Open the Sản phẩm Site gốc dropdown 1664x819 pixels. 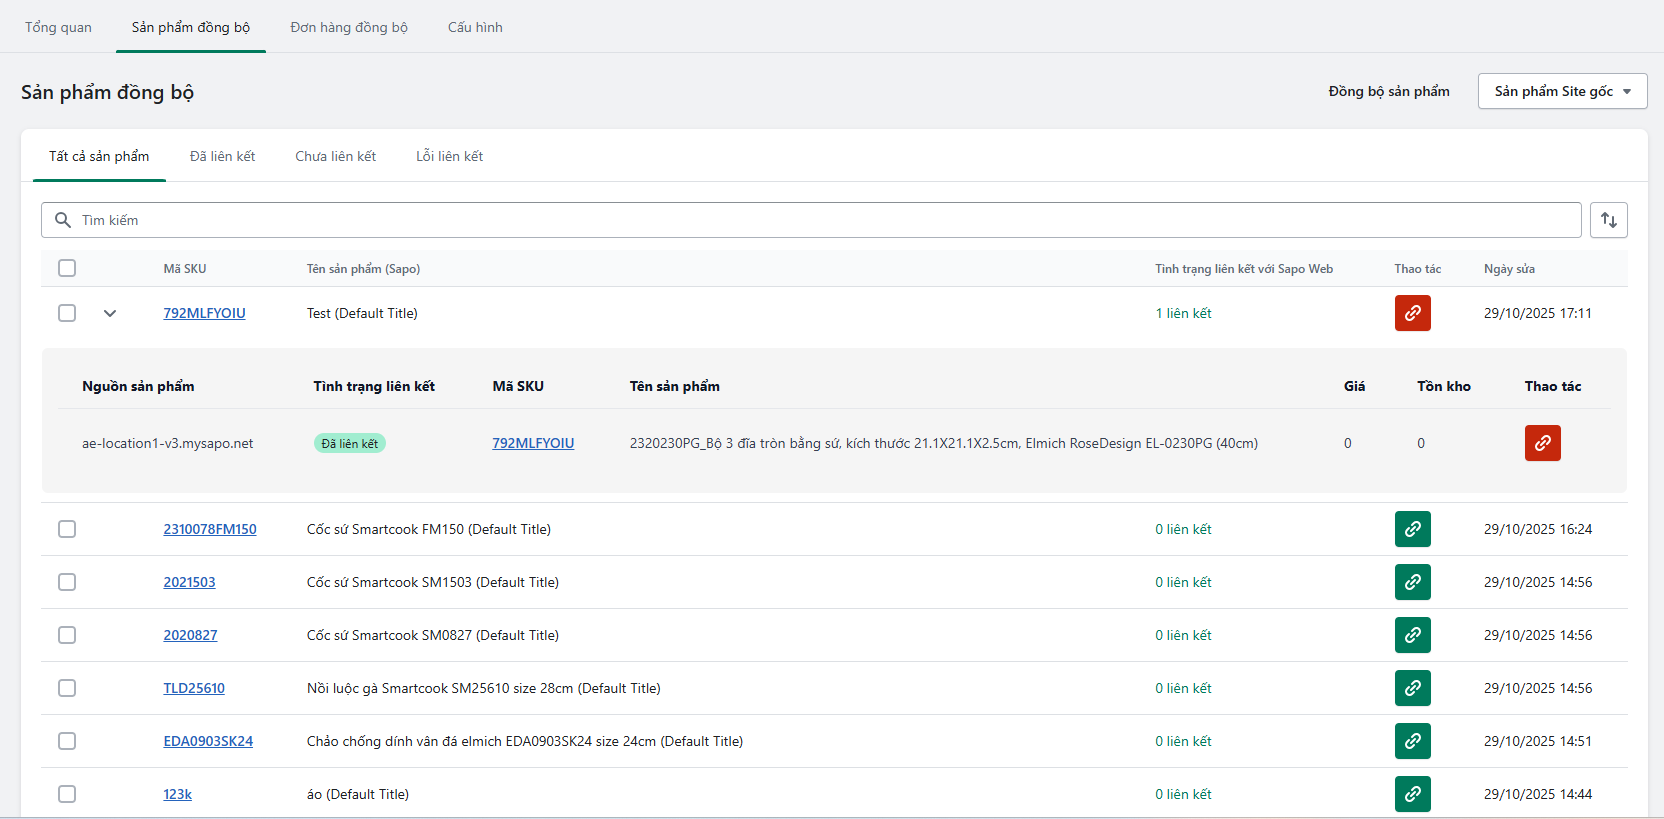[x=1562, y=91]
